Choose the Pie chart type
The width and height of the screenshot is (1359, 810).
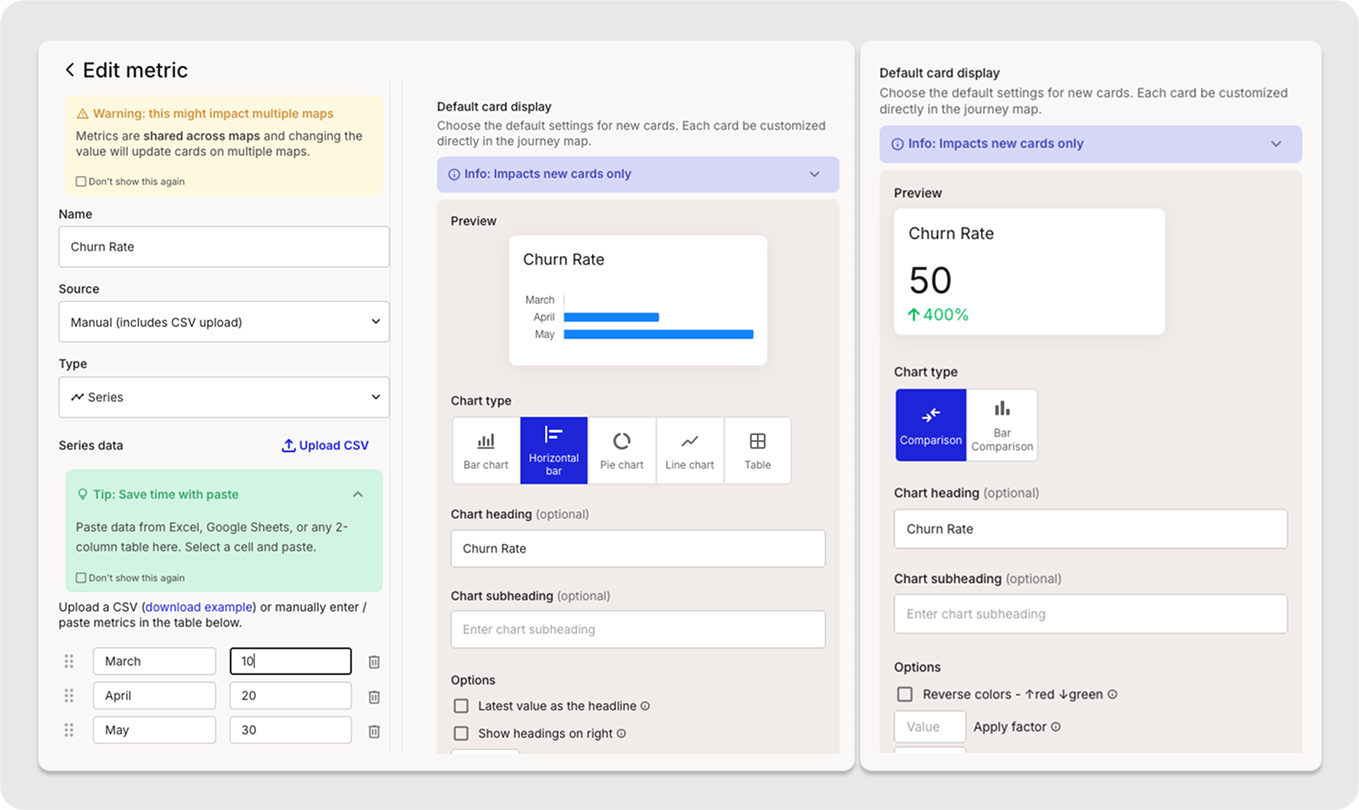(x=622, y=451)
